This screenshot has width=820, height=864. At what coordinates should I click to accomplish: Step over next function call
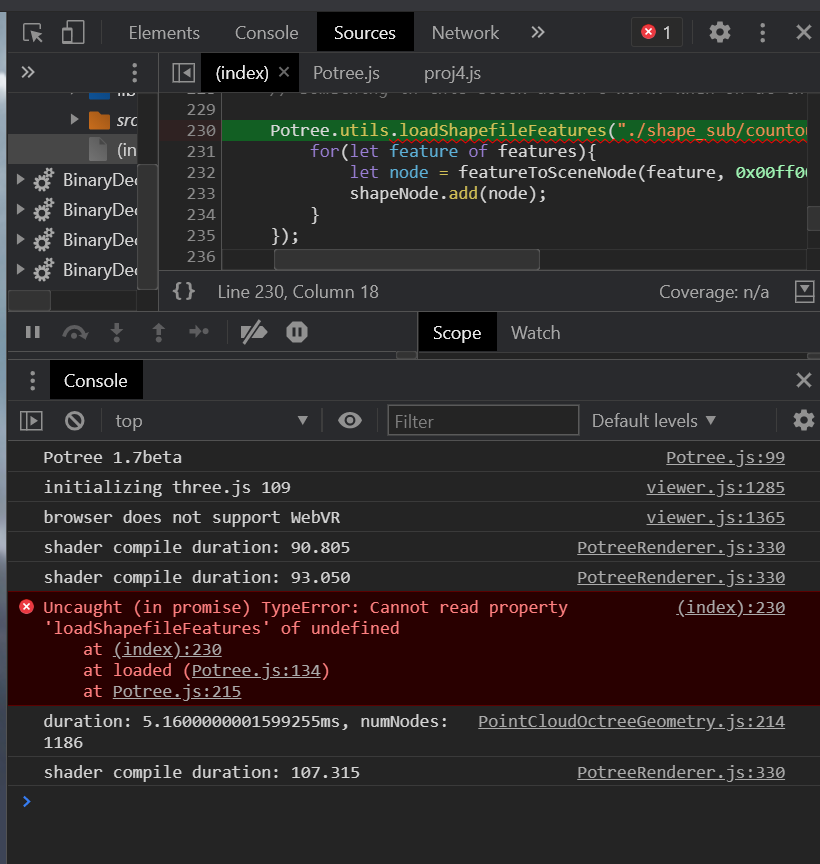74,331
